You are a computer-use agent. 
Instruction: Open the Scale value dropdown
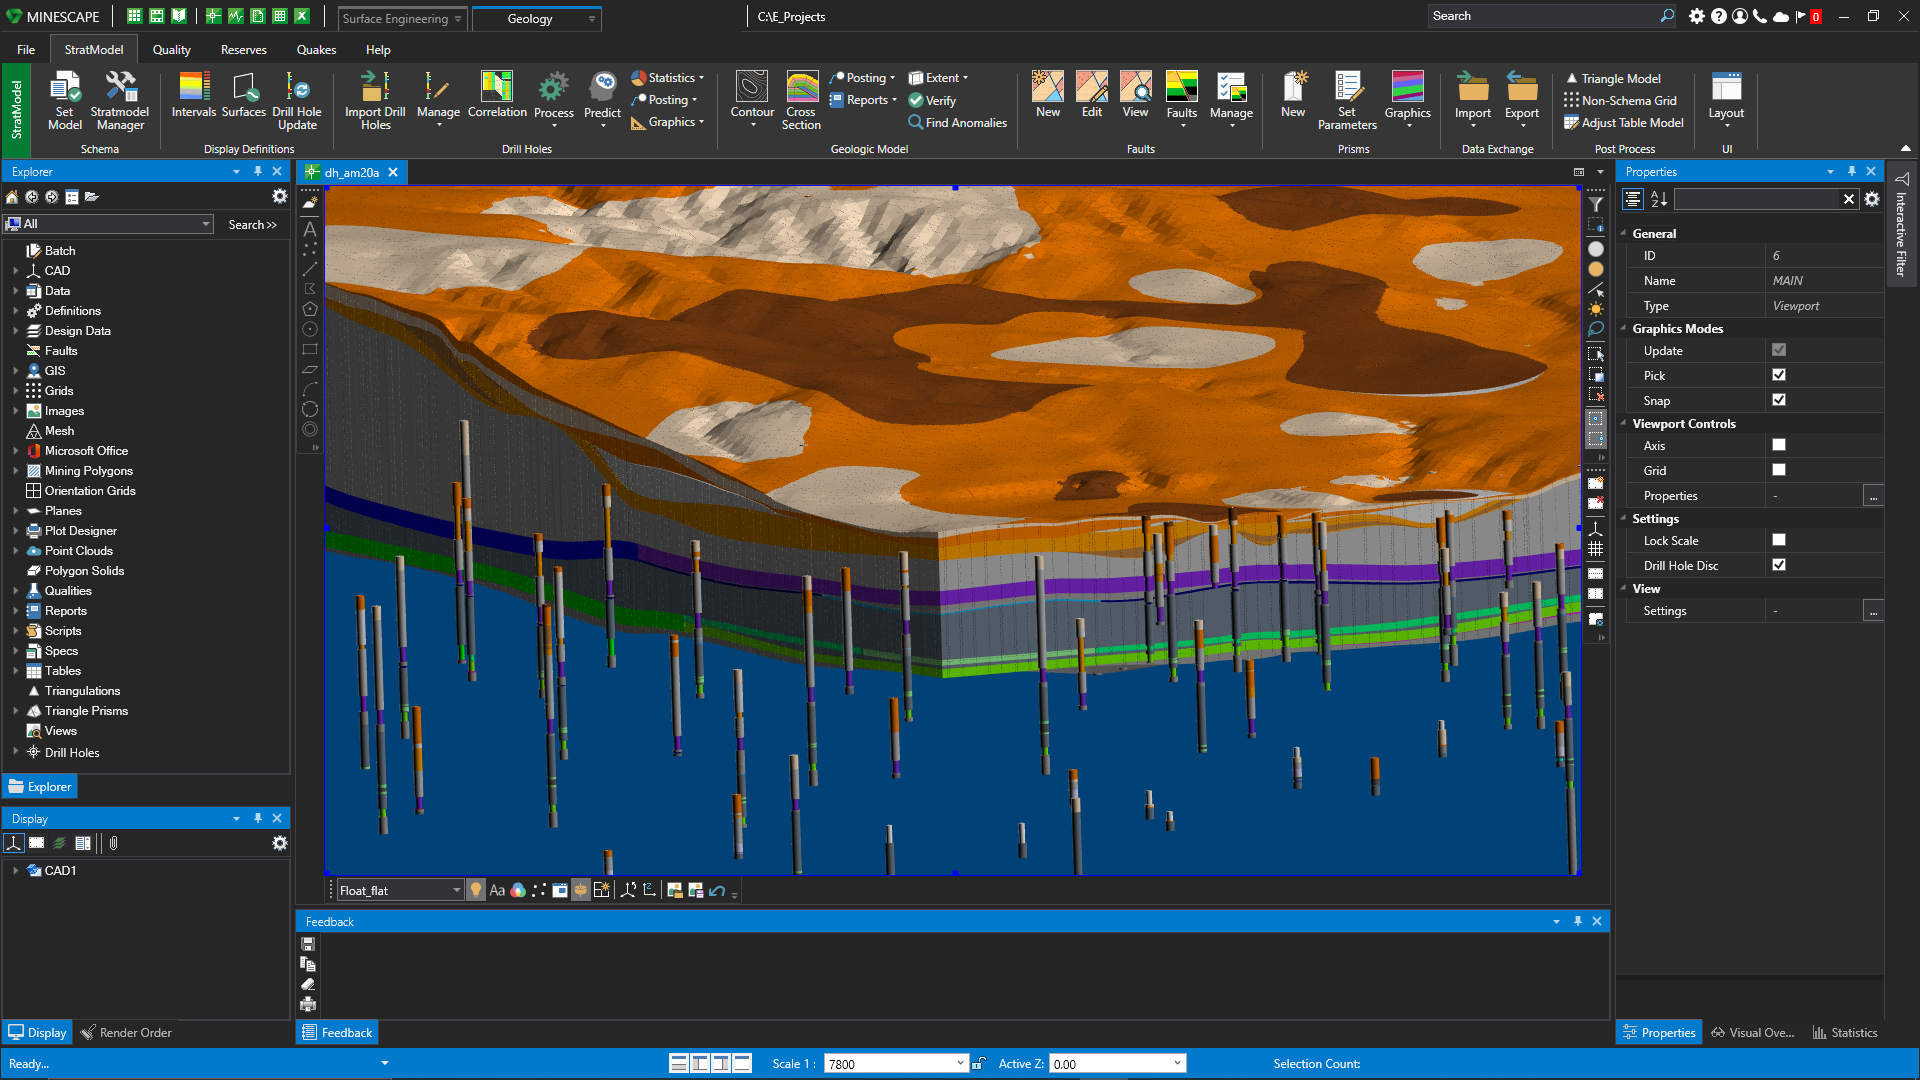(x=960, y=1064)
